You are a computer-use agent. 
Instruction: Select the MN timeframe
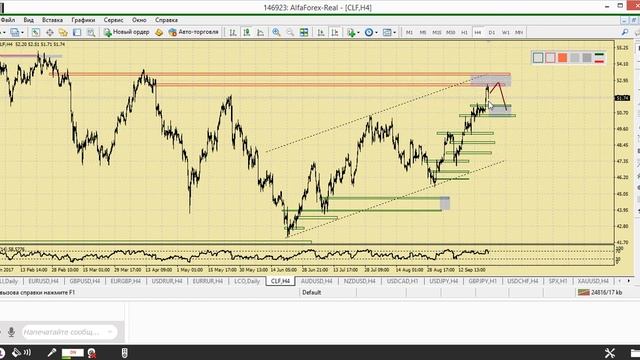(519, 32)
